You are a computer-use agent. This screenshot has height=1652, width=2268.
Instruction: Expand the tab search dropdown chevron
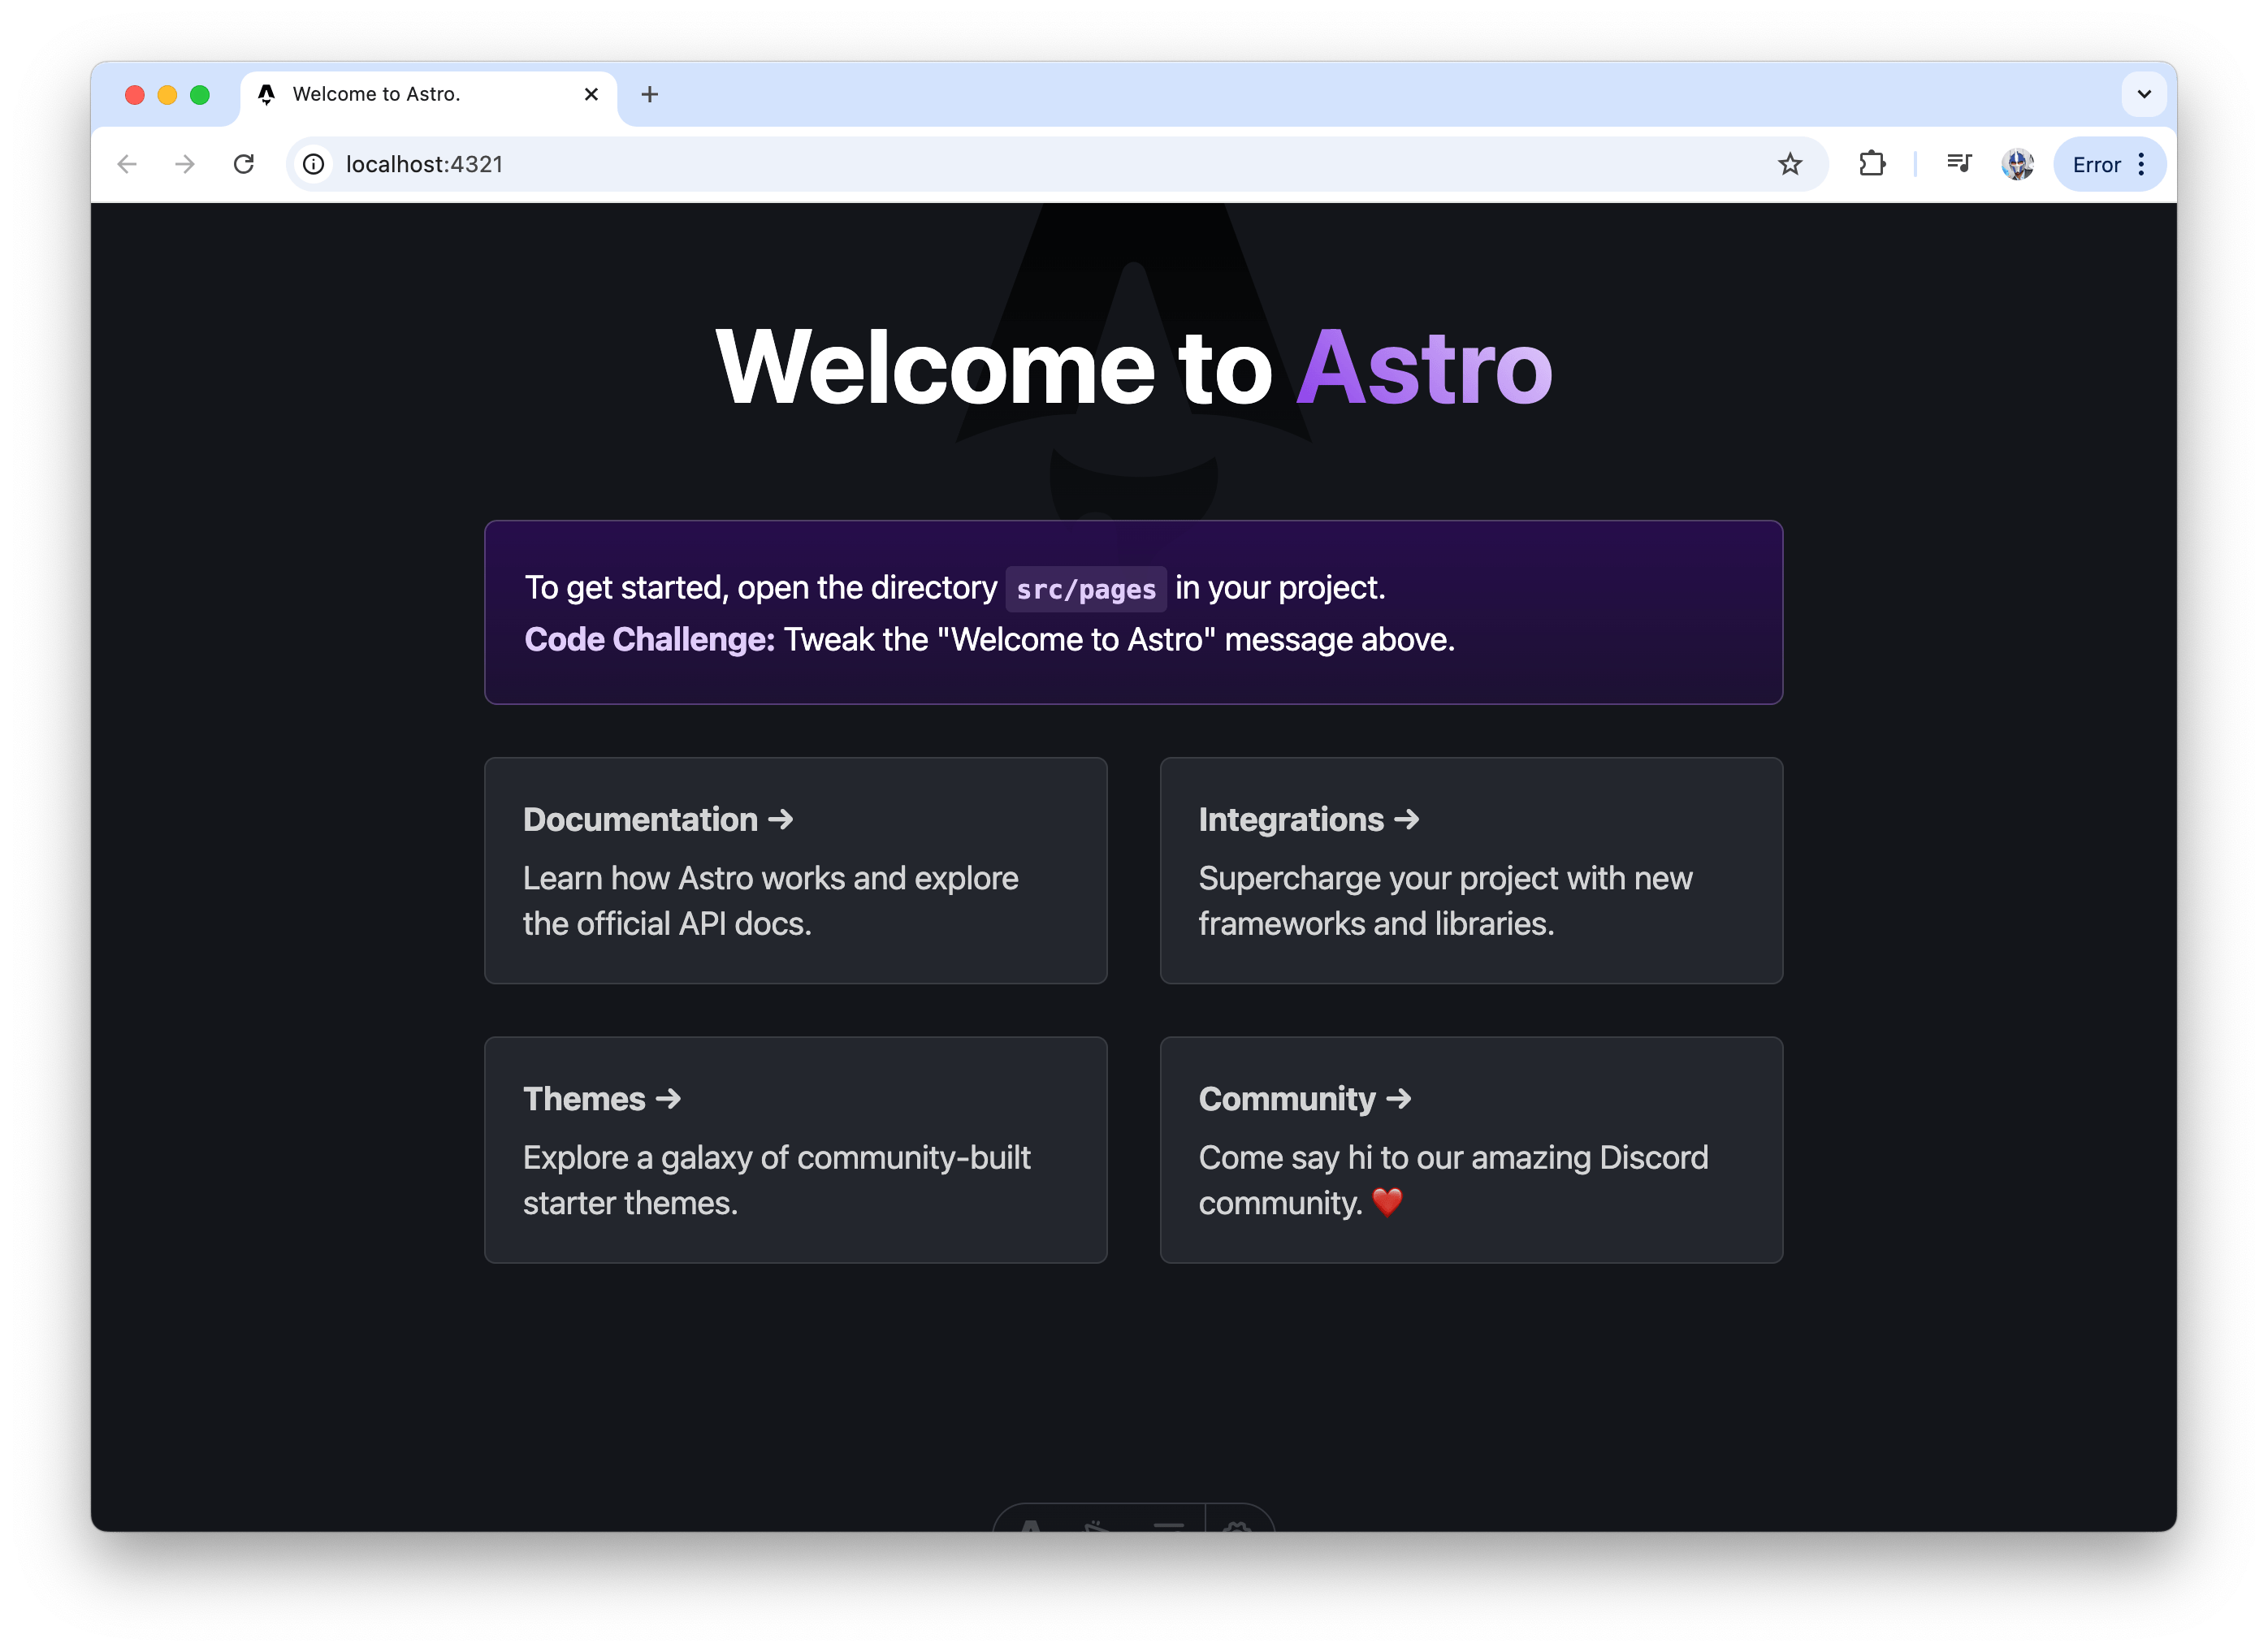2143,94
